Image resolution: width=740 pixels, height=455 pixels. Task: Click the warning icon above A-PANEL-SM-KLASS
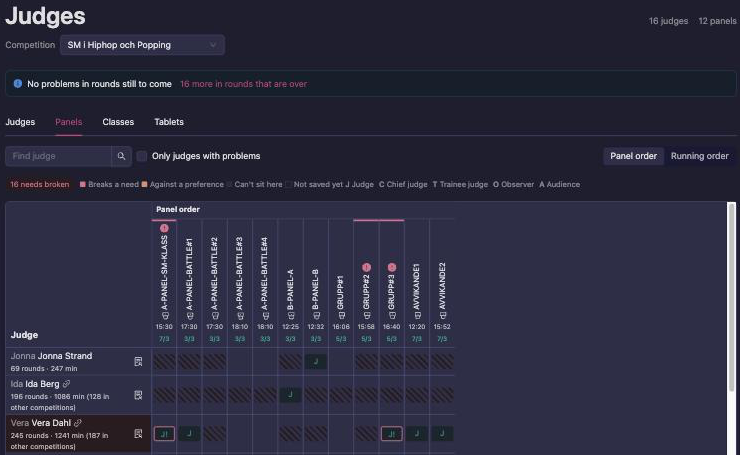164,228
